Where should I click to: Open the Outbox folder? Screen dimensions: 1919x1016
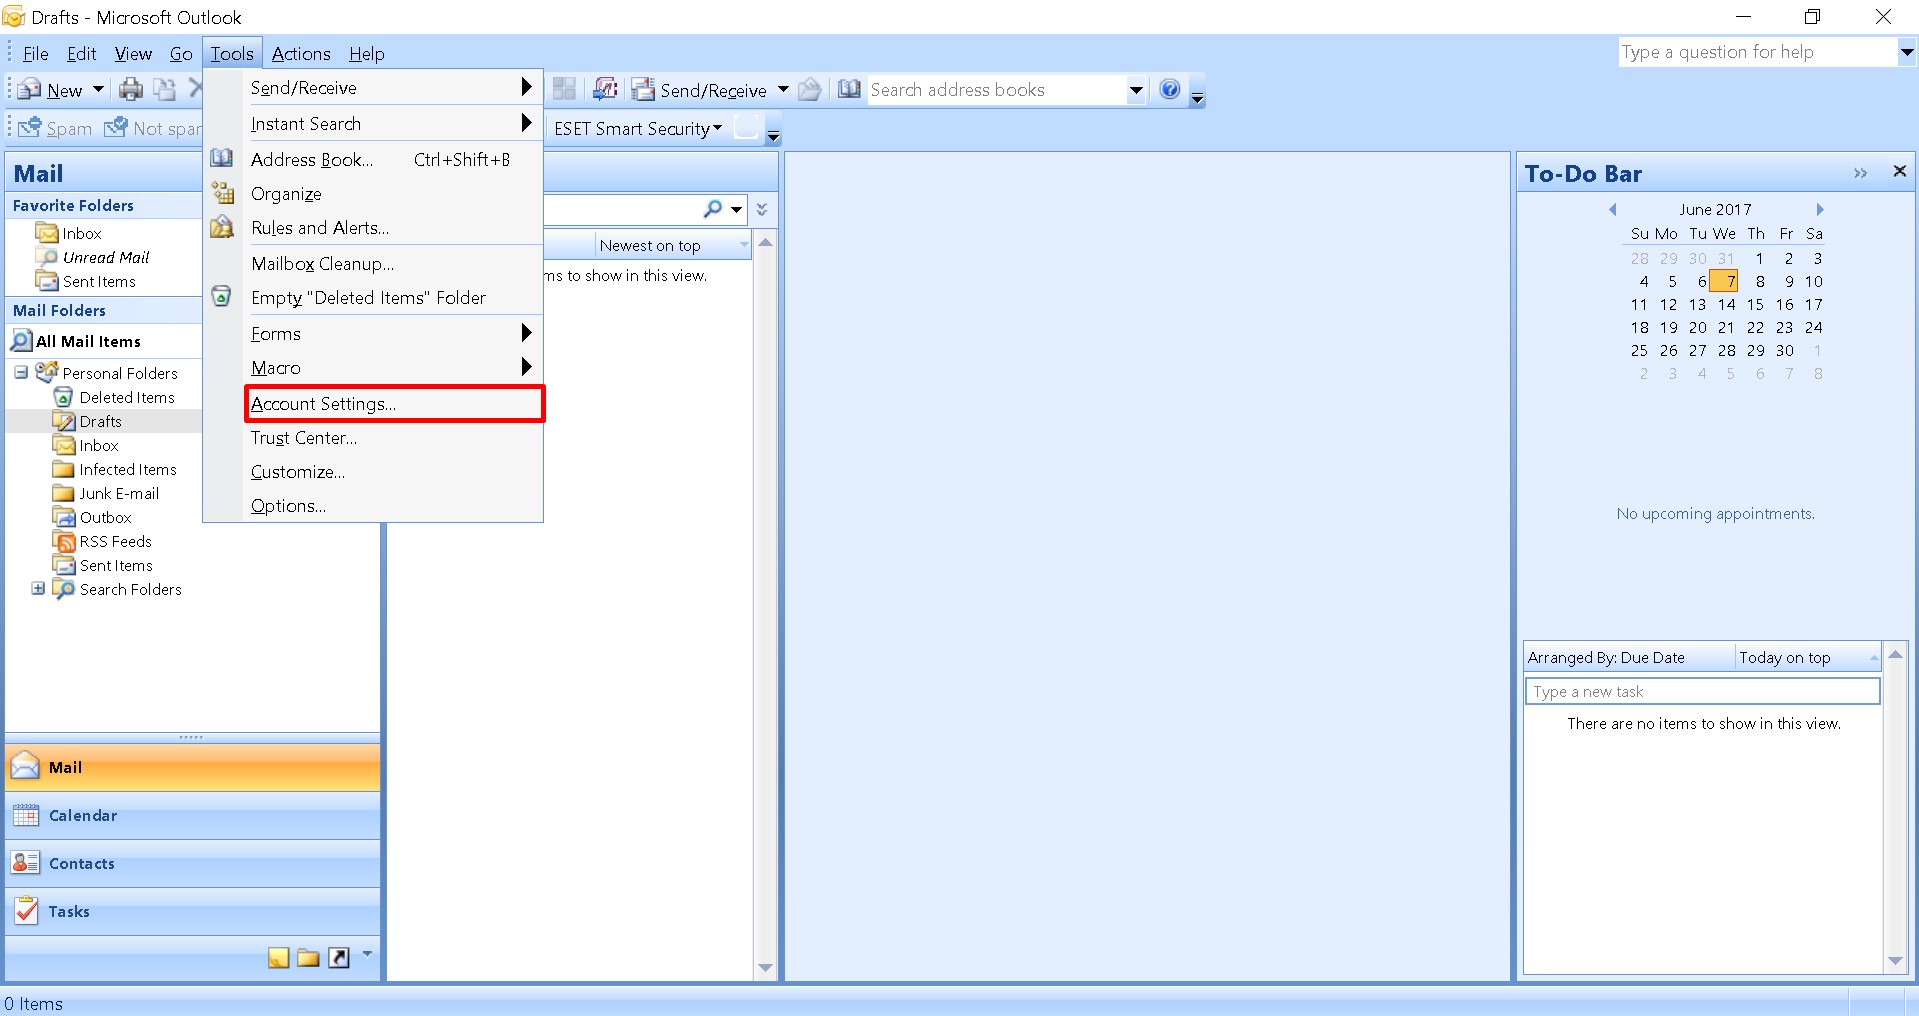pos(105,518)
